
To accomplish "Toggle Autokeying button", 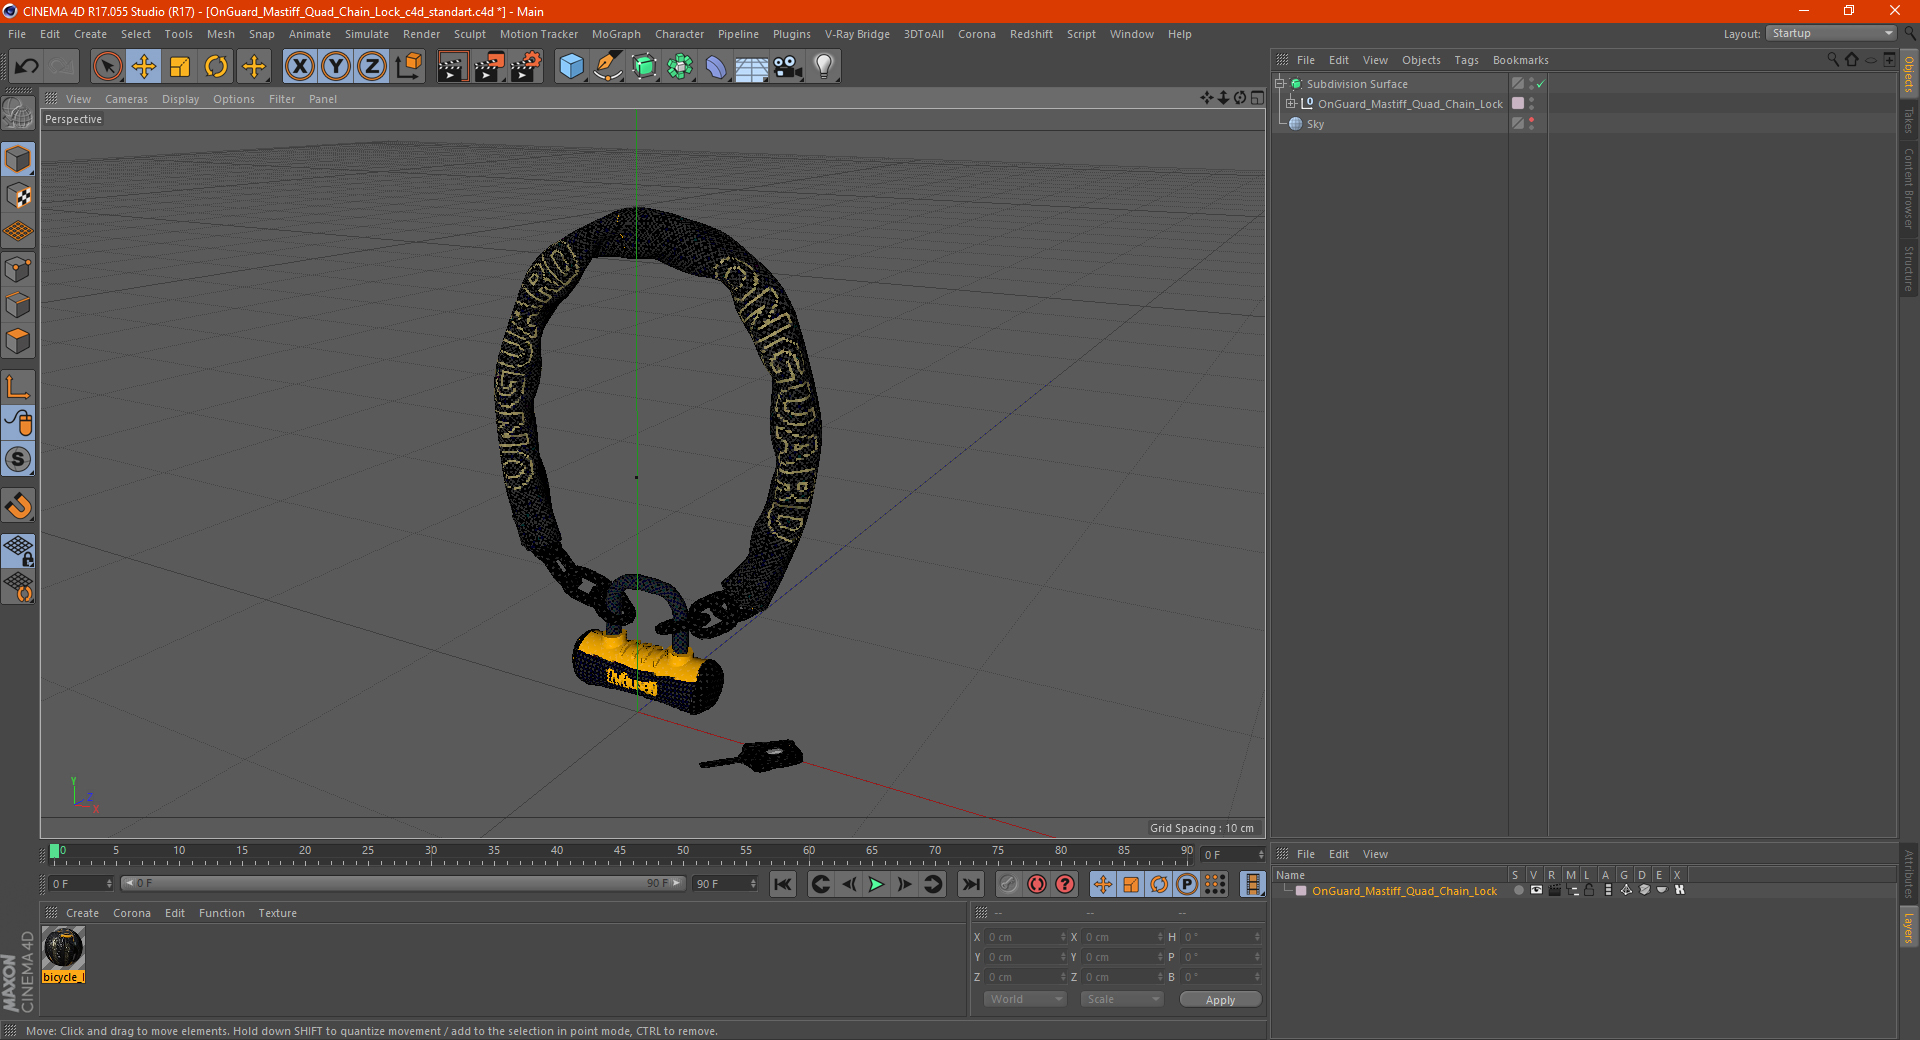I will [x=1037, y=884].
